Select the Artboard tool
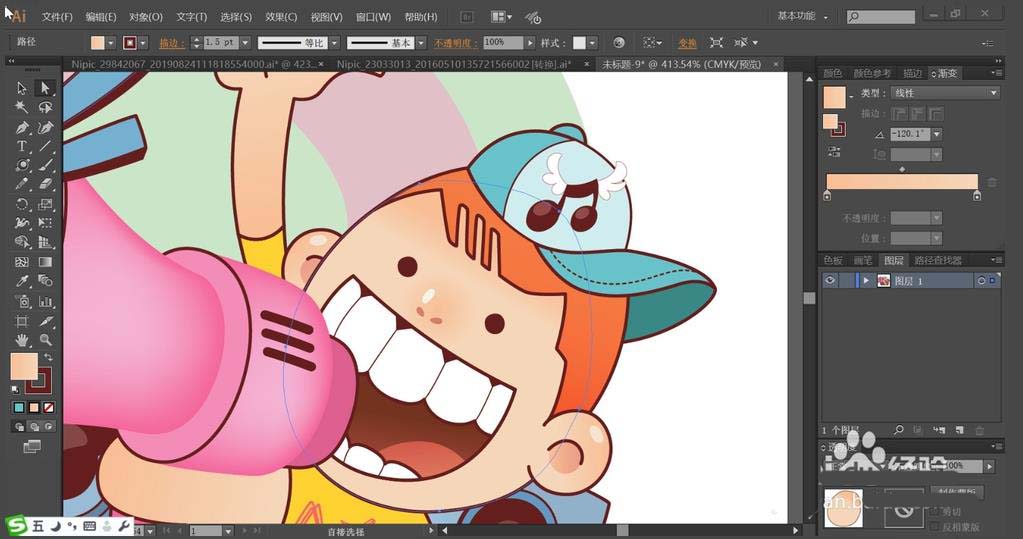This screenshot has height=539, width=1023. click(x=22, y=321)
